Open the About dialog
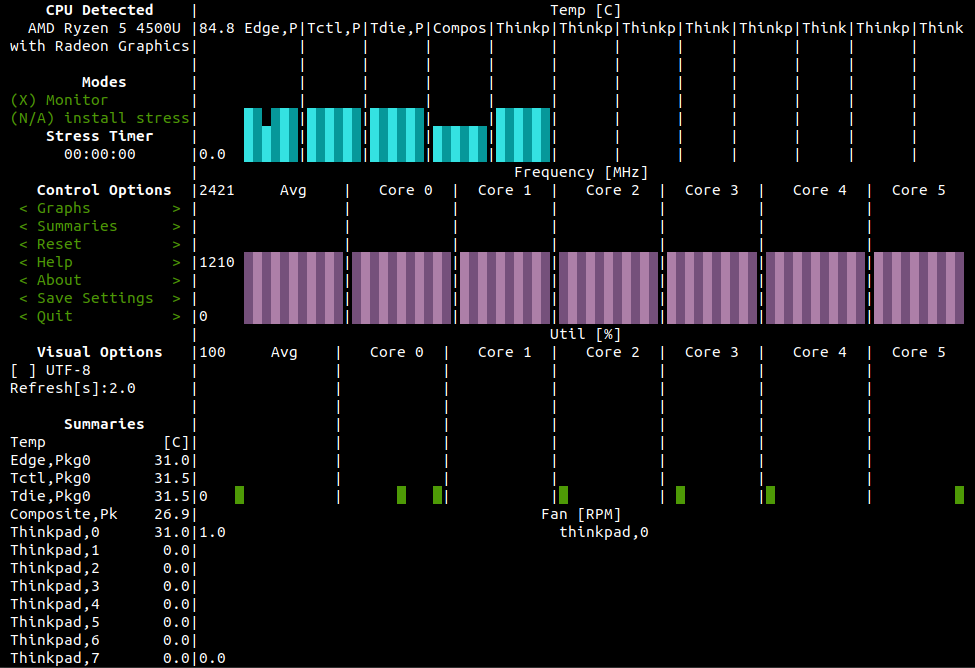The height and width of the screenshot is (668, 975). click(99, 280)
